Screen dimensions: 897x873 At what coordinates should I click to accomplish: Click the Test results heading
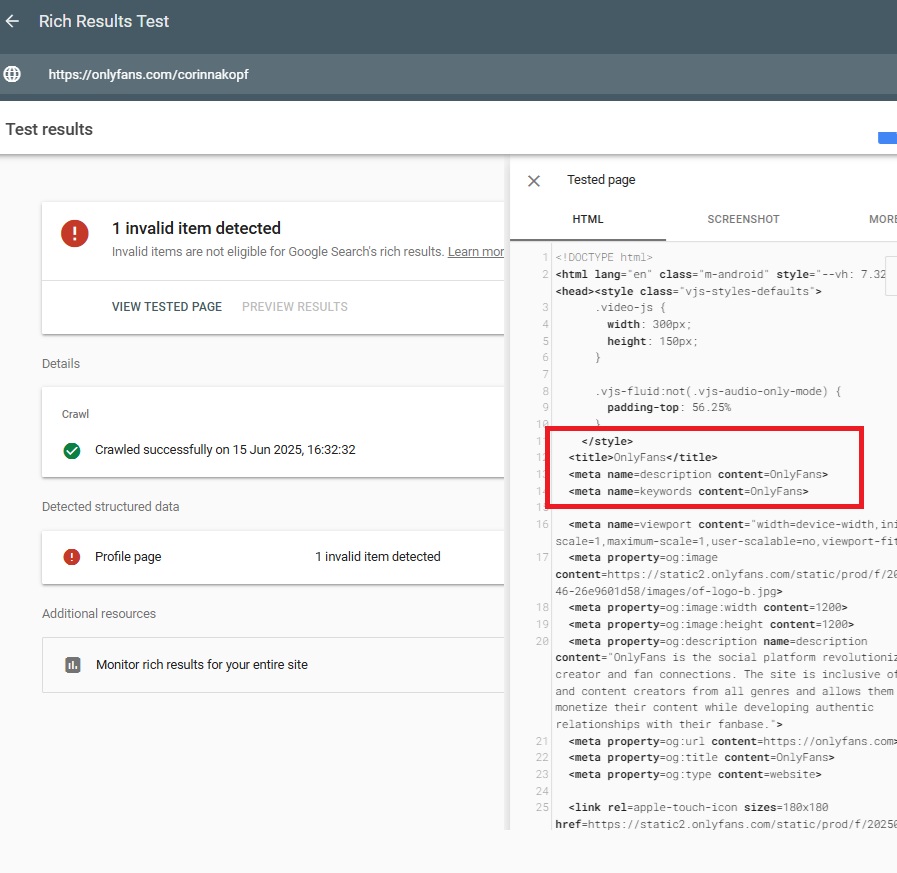click(x=49, y=129)
